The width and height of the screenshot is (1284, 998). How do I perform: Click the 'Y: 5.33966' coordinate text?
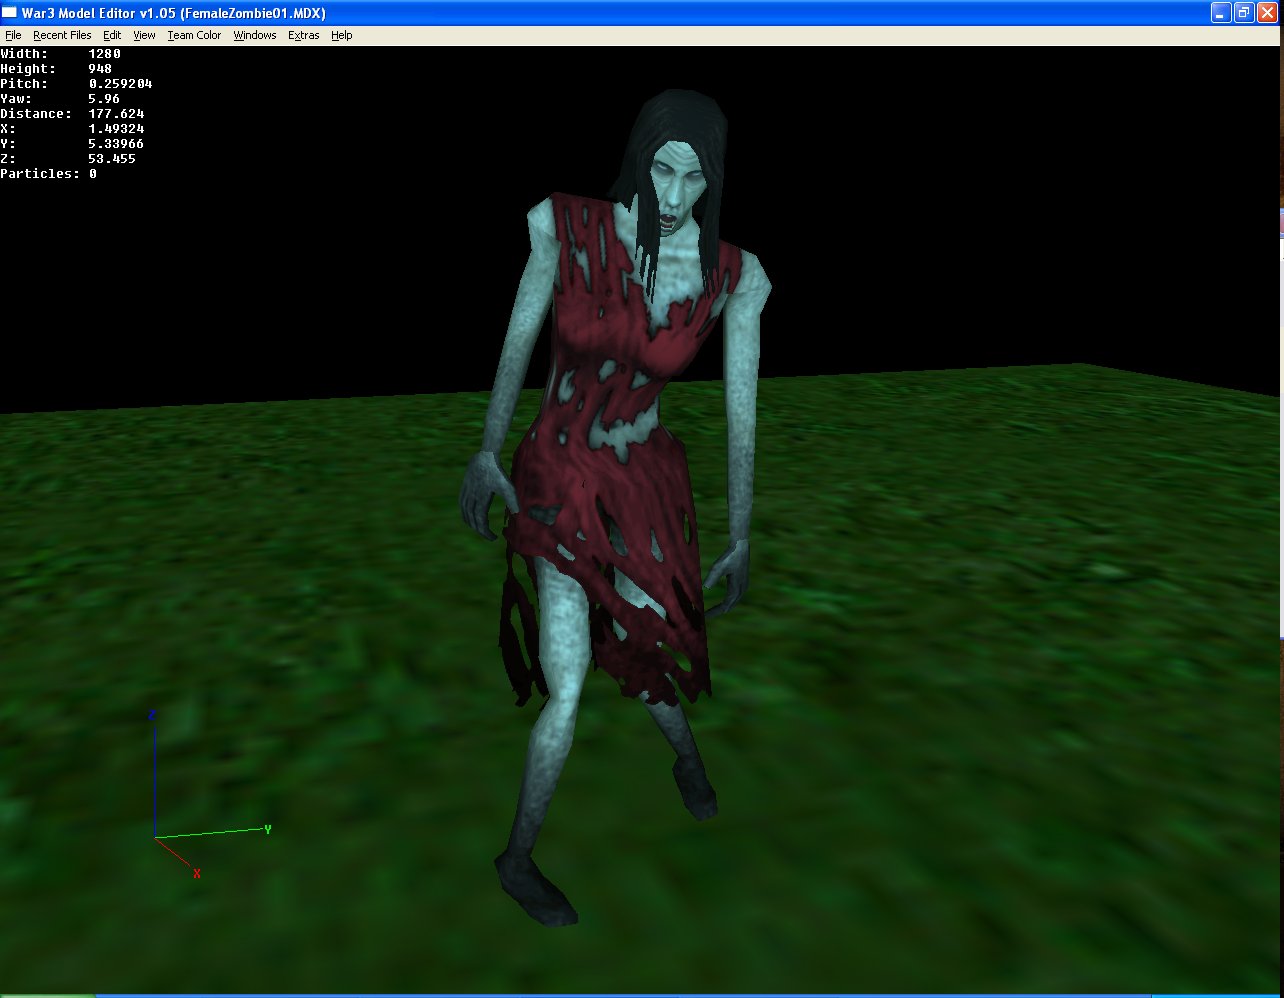[x=72, y=143]
